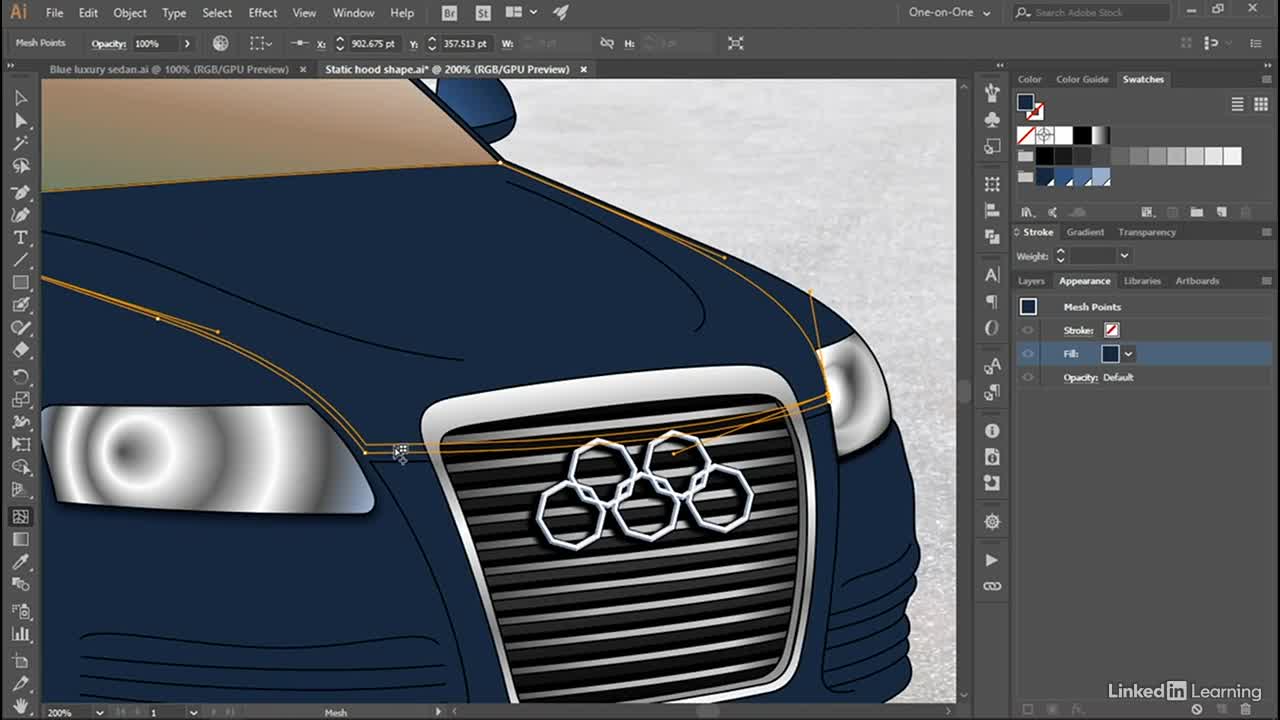Click the Stroke none swatch in Appearance
Viewport: 1280px width, 720px height.
tap(1111, 330)
